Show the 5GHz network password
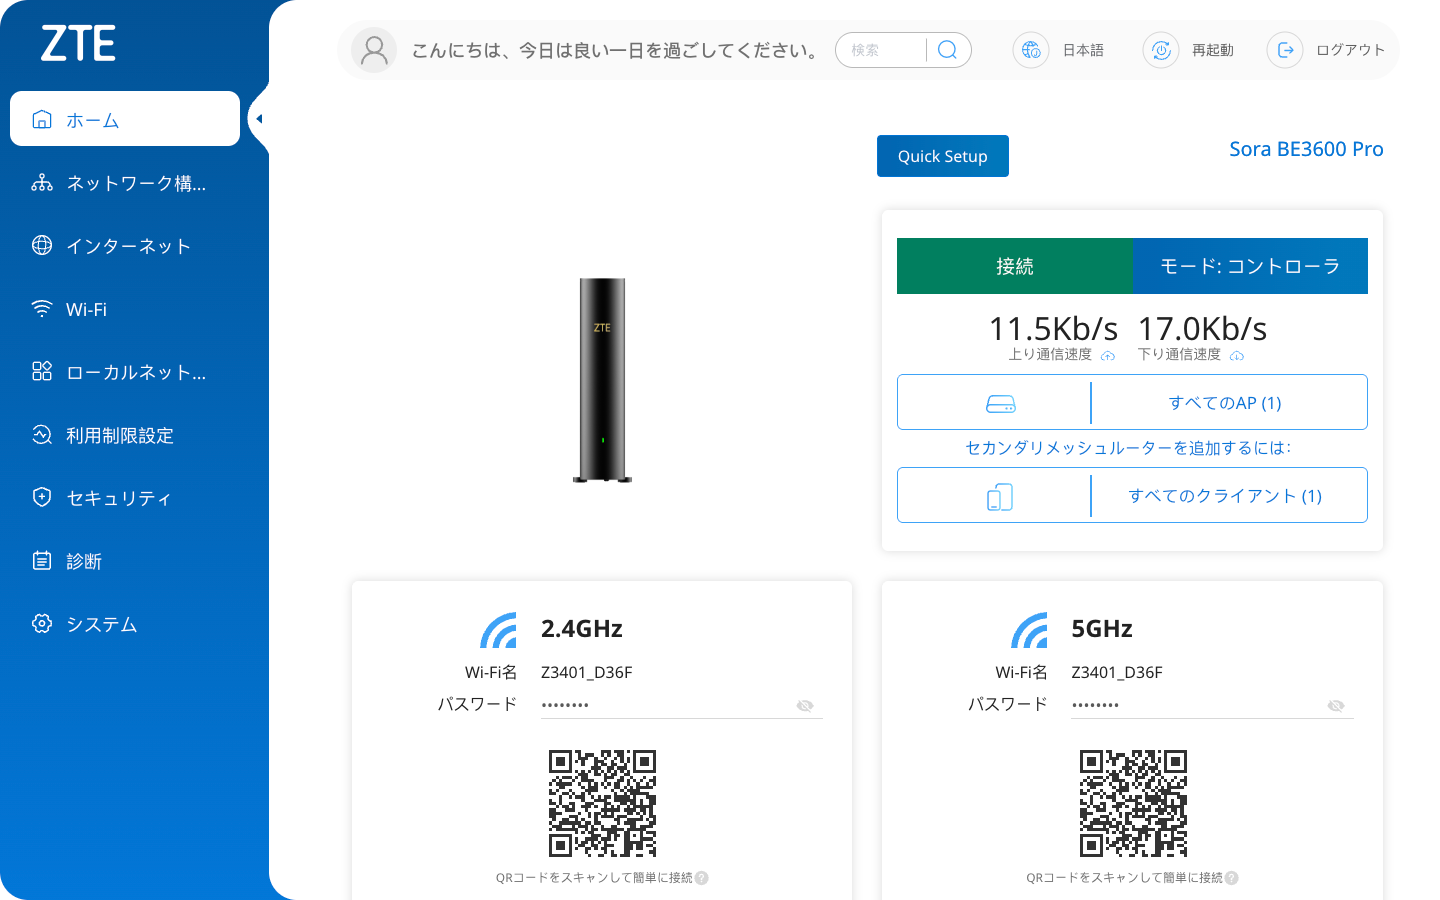 tap(1336, 705)
